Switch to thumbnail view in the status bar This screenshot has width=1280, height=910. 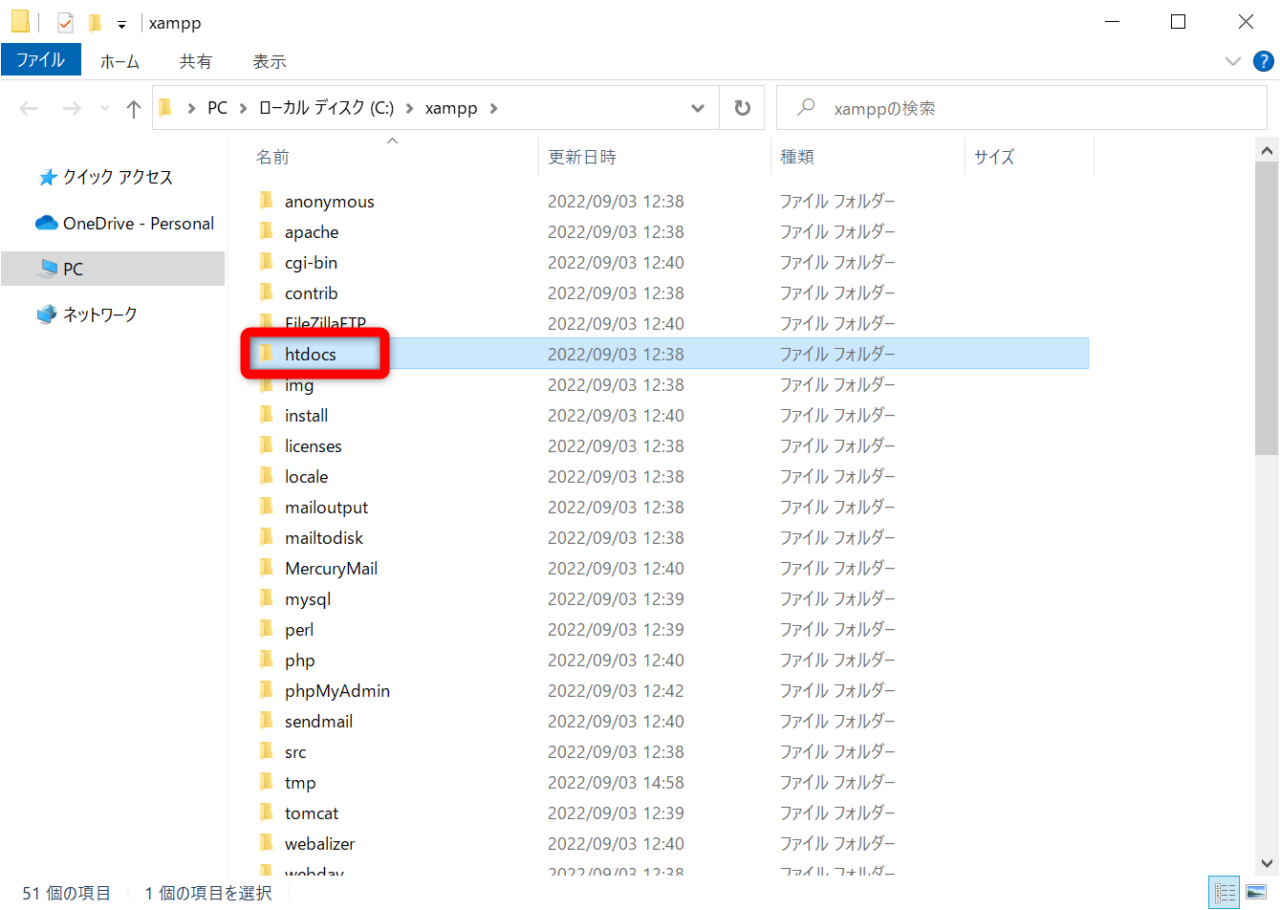click(1258, 892)
